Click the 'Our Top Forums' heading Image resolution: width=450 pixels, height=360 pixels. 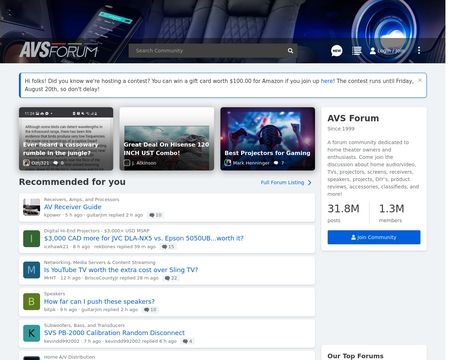[355, 356]
